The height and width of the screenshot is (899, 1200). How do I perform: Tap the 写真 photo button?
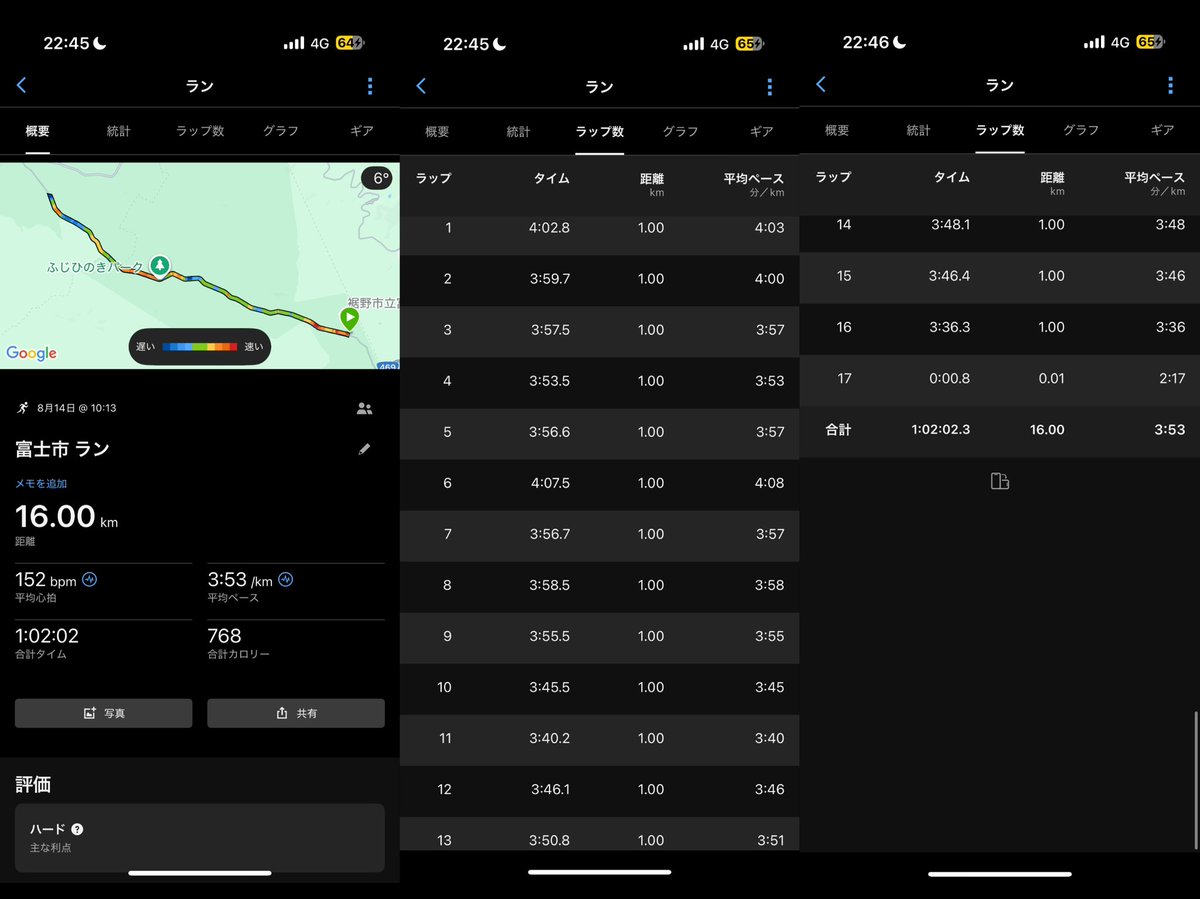pyautogui.click(x=103, y=713)
